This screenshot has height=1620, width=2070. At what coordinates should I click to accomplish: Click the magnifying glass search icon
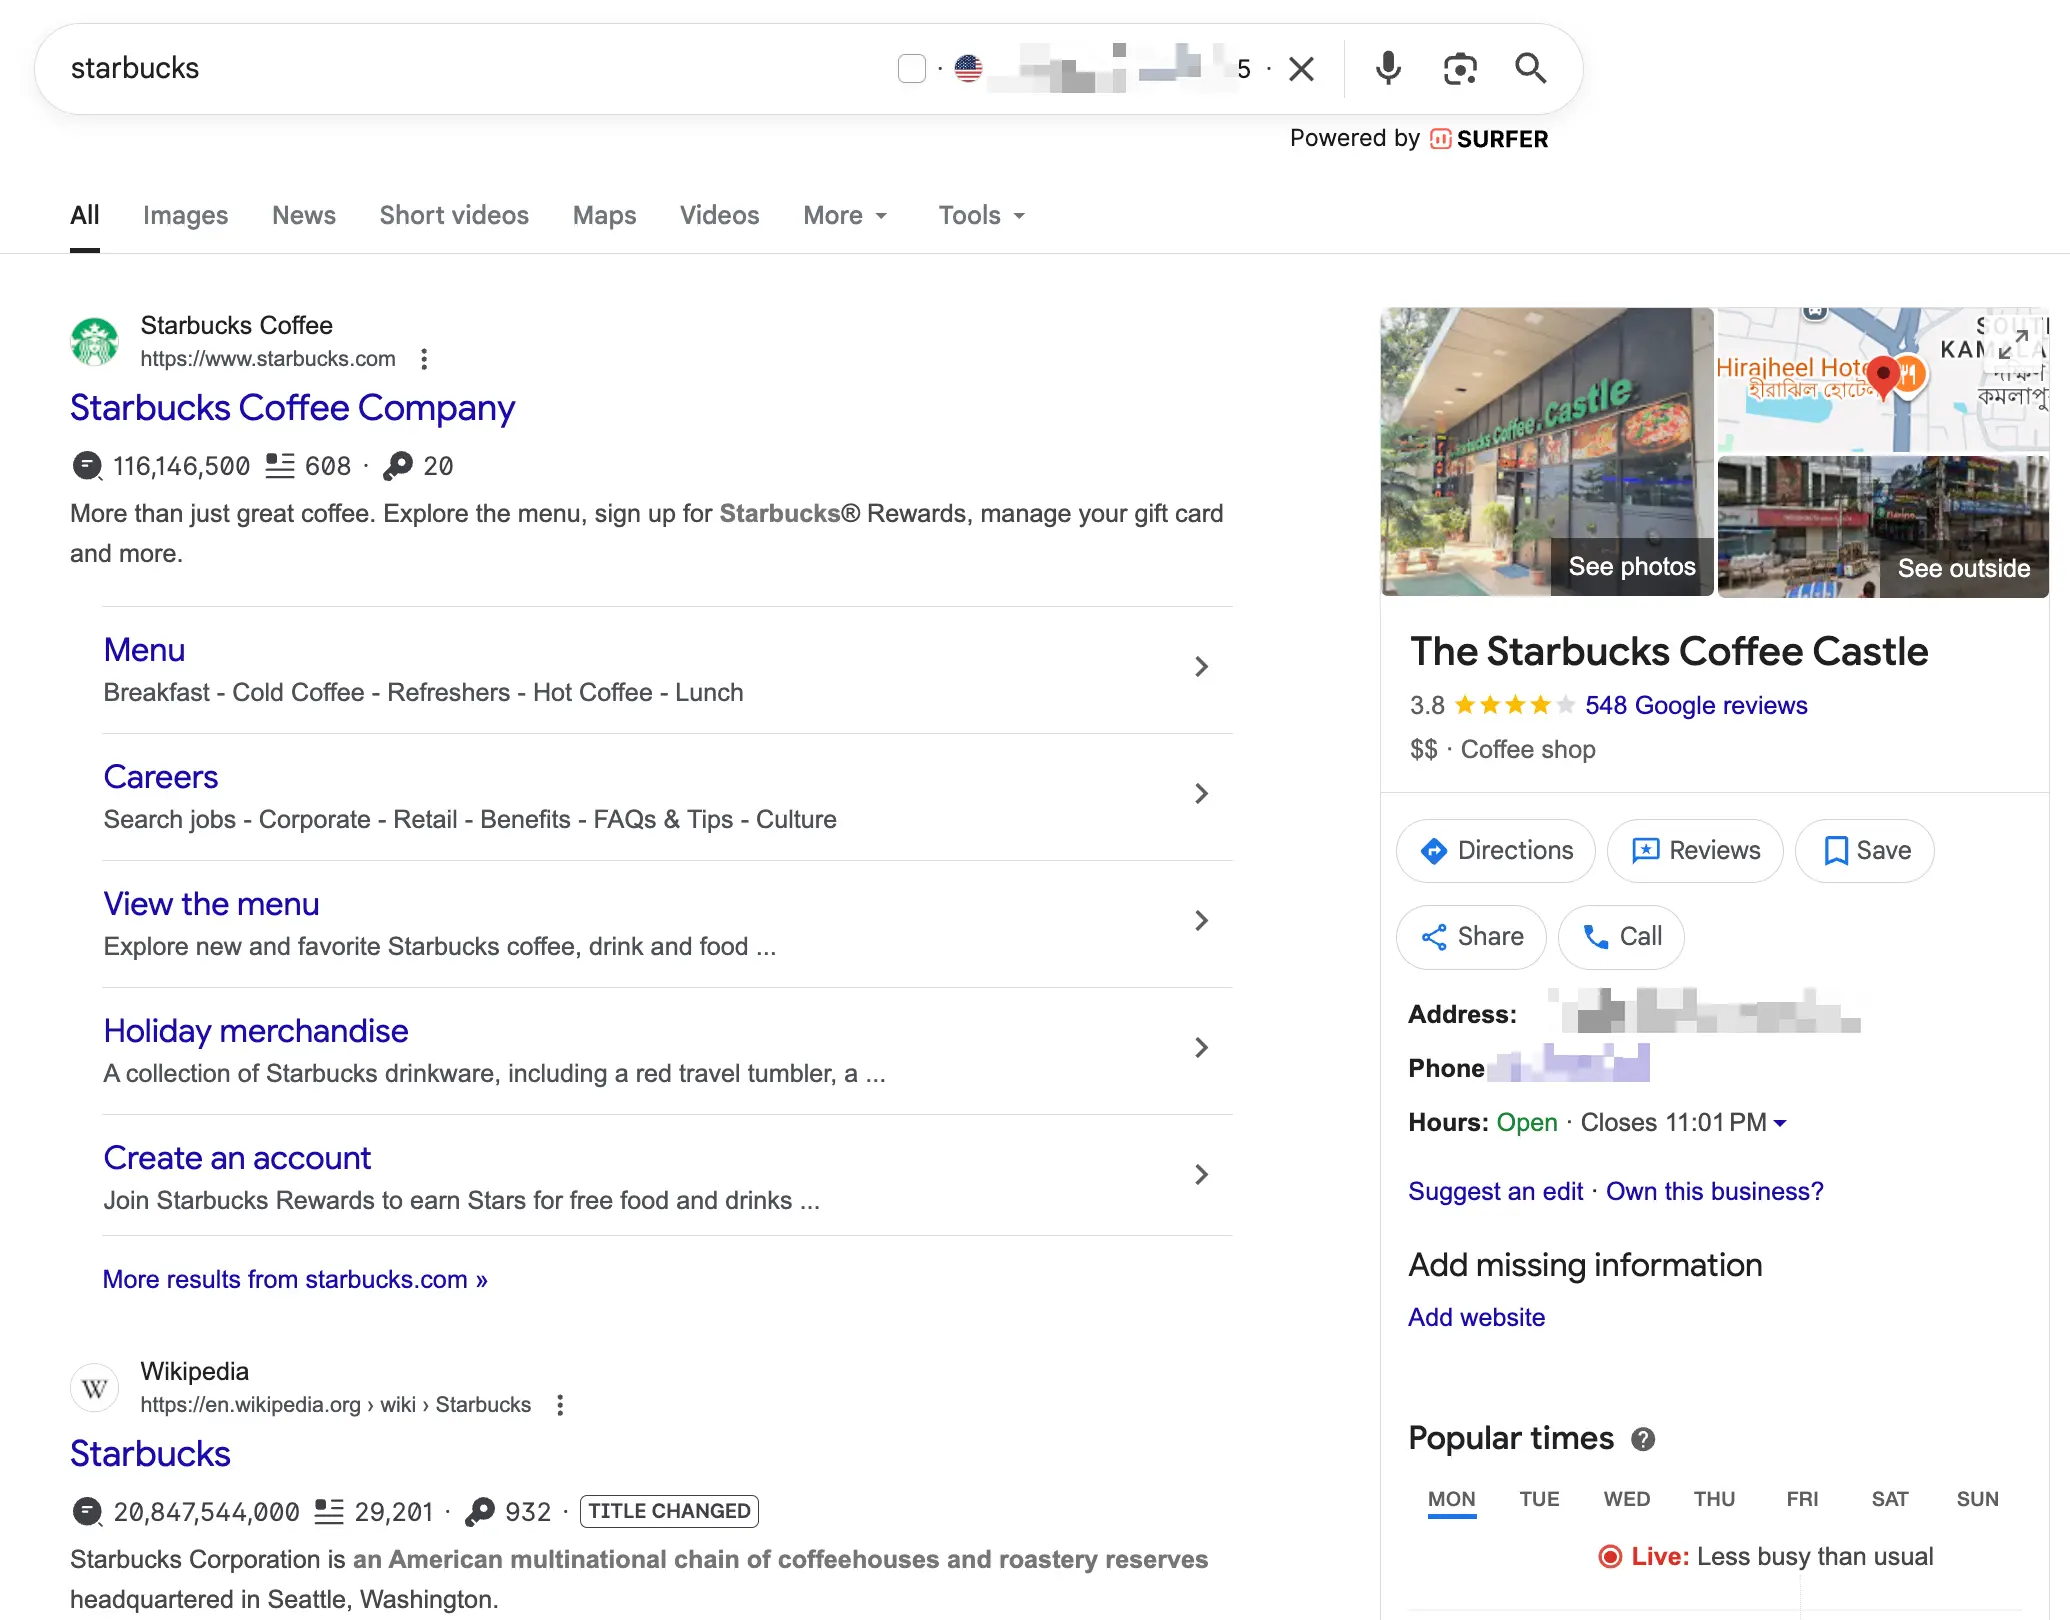point(1531,68)
